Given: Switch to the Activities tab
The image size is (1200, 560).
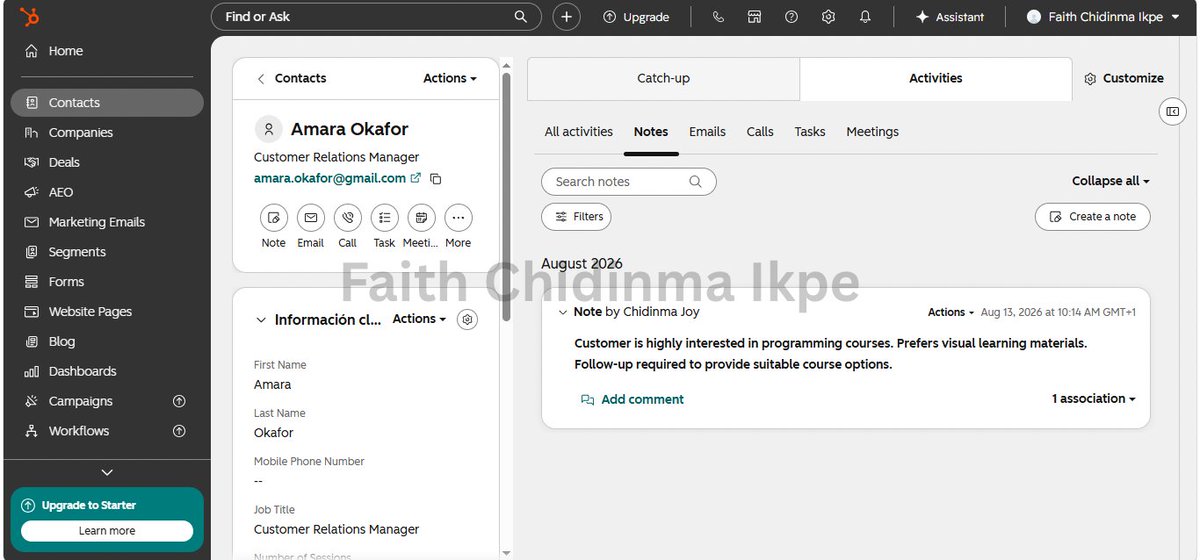Looking at the screenshot, I should [x=936, y=78].
